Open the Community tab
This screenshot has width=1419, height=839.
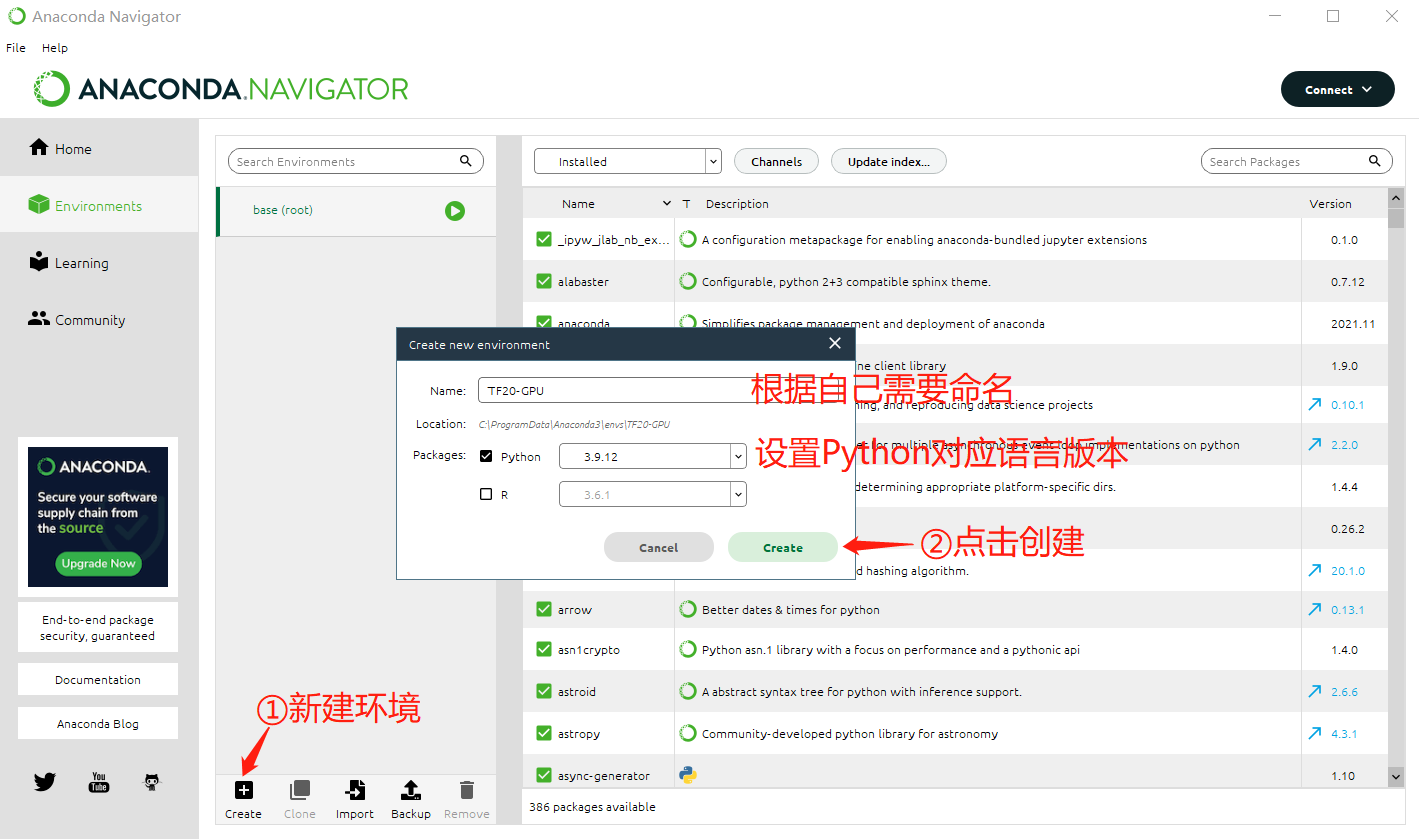[x=99, y=320]
